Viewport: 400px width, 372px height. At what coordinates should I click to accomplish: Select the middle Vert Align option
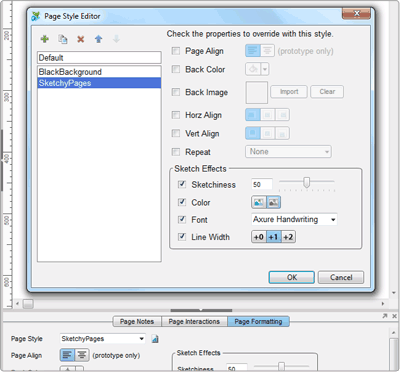click(267, 133)
